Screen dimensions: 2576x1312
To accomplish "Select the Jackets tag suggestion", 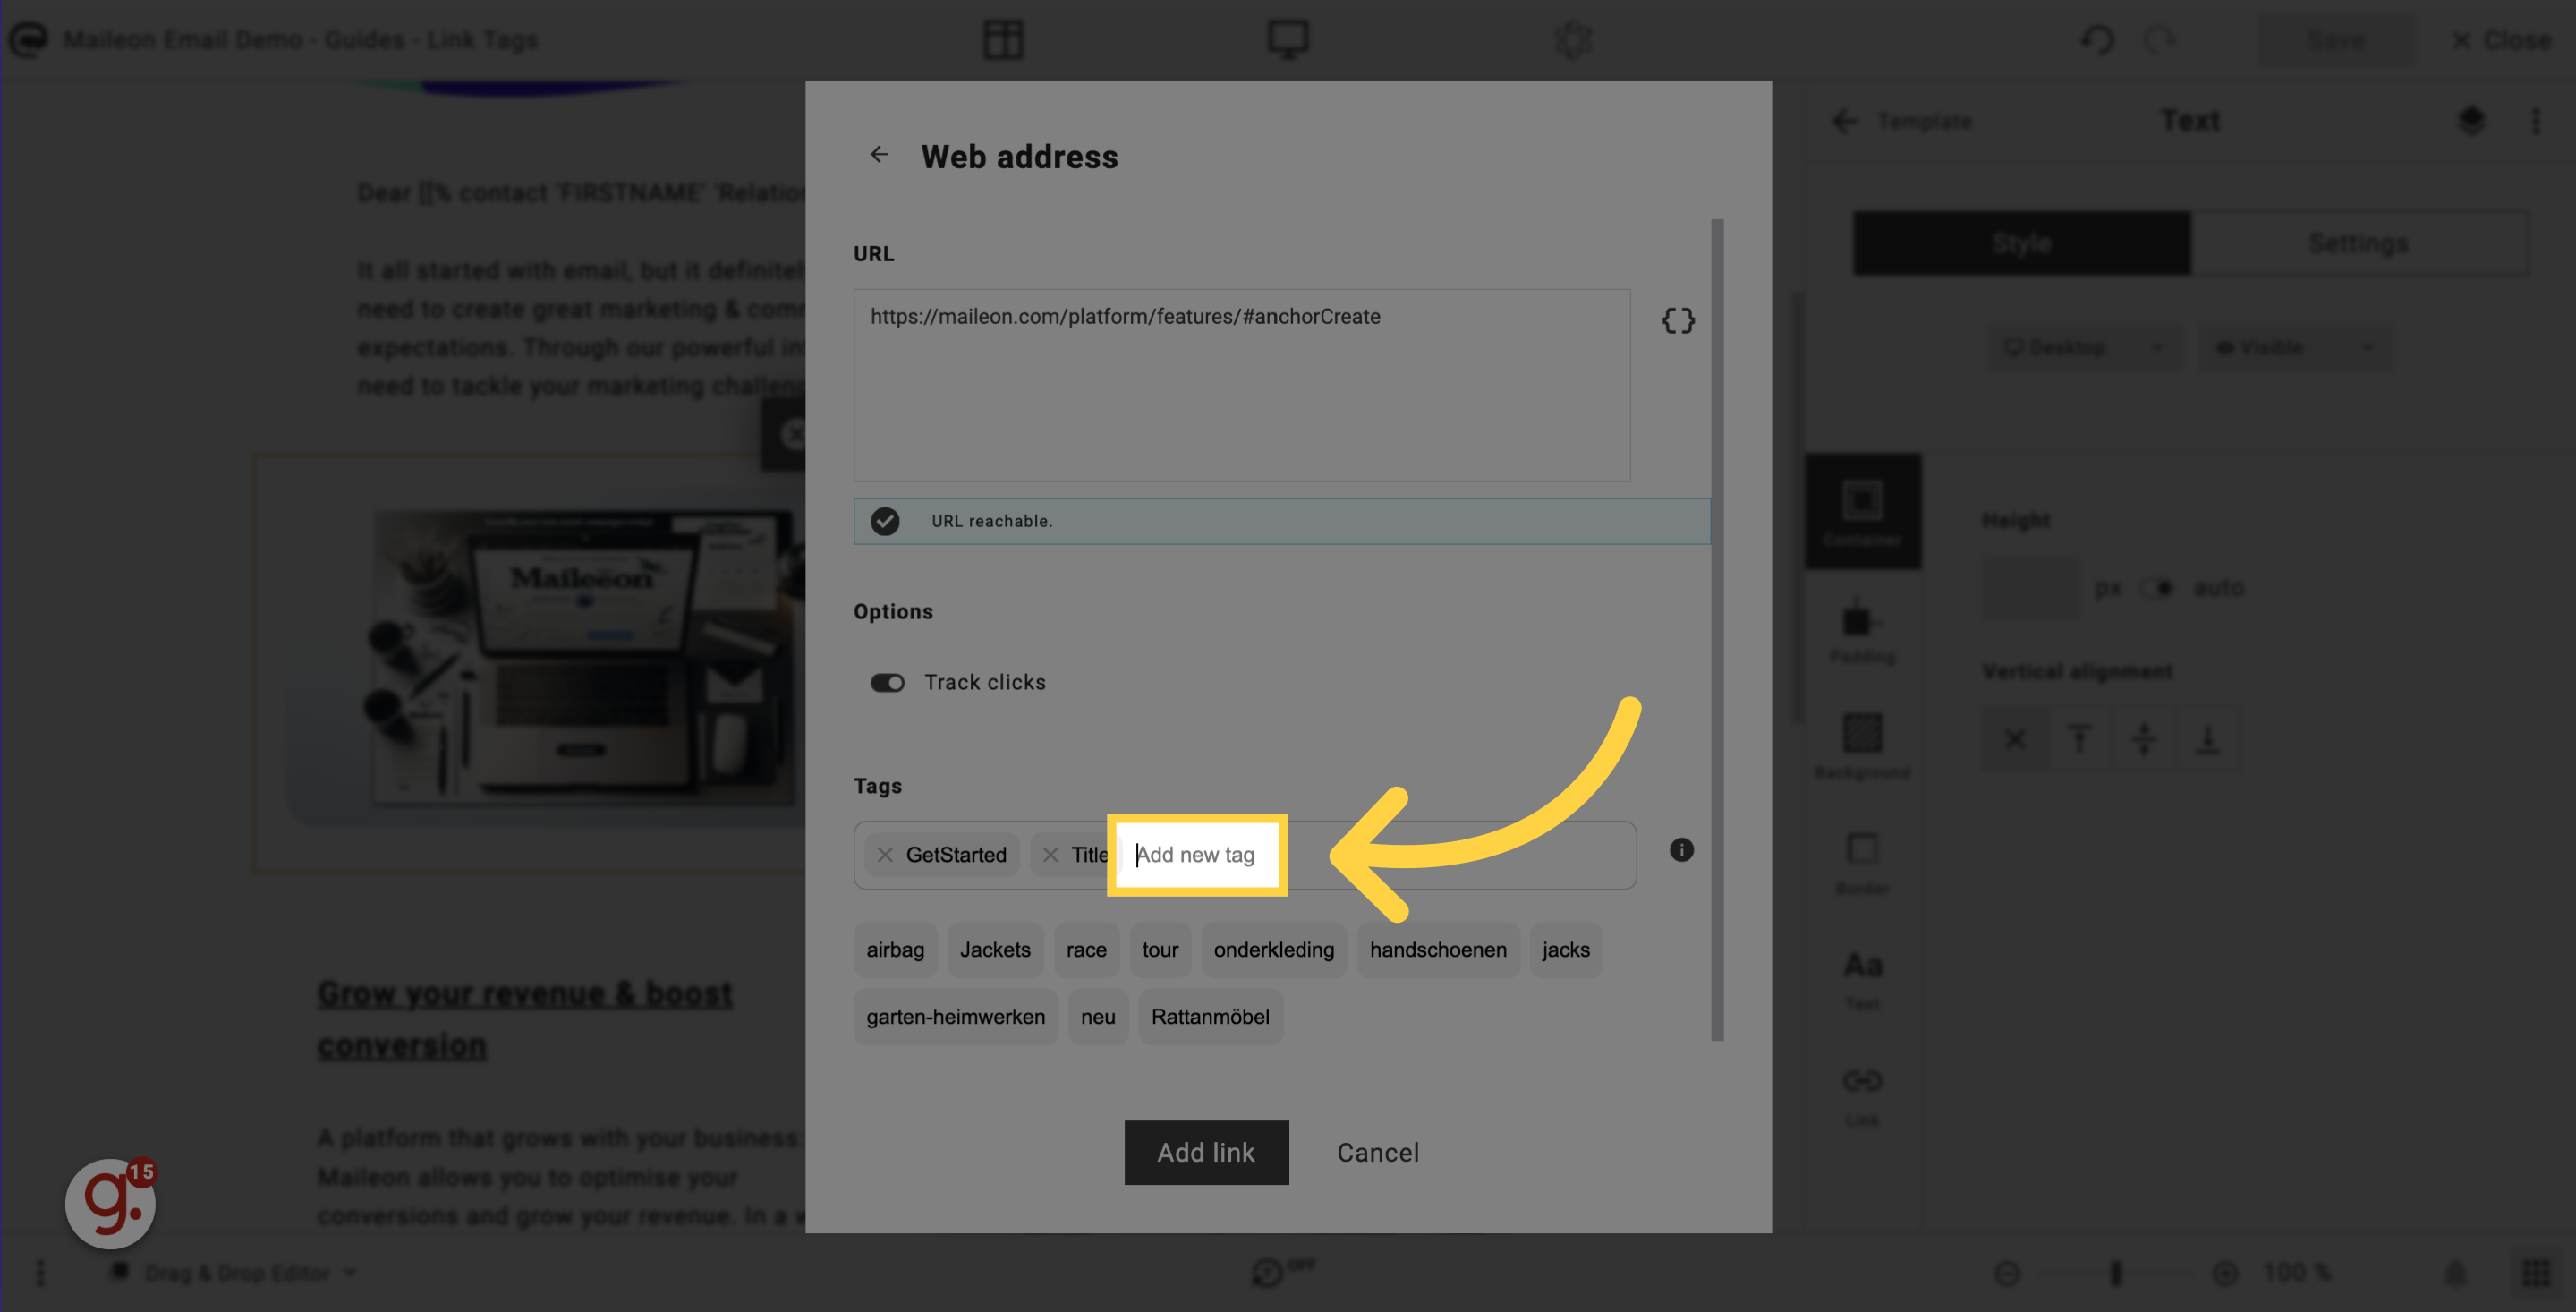I will click(993, 949).
